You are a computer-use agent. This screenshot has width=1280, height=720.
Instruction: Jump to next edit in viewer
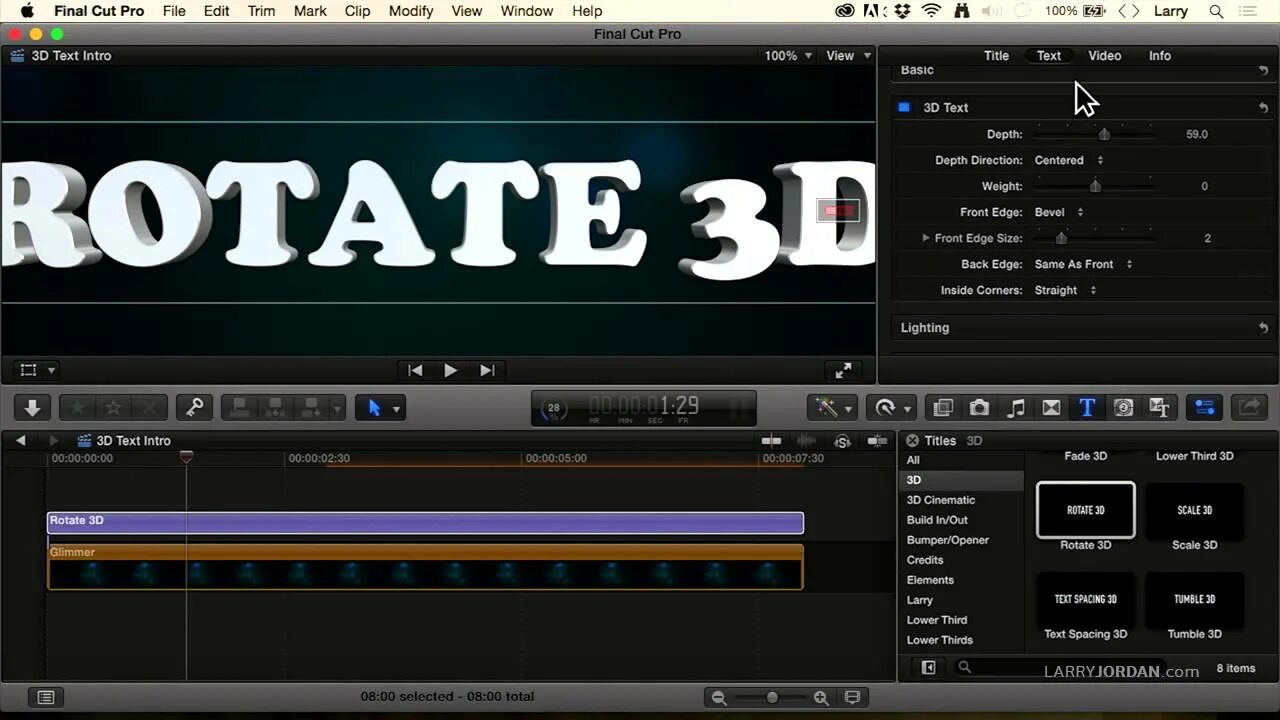487,370
